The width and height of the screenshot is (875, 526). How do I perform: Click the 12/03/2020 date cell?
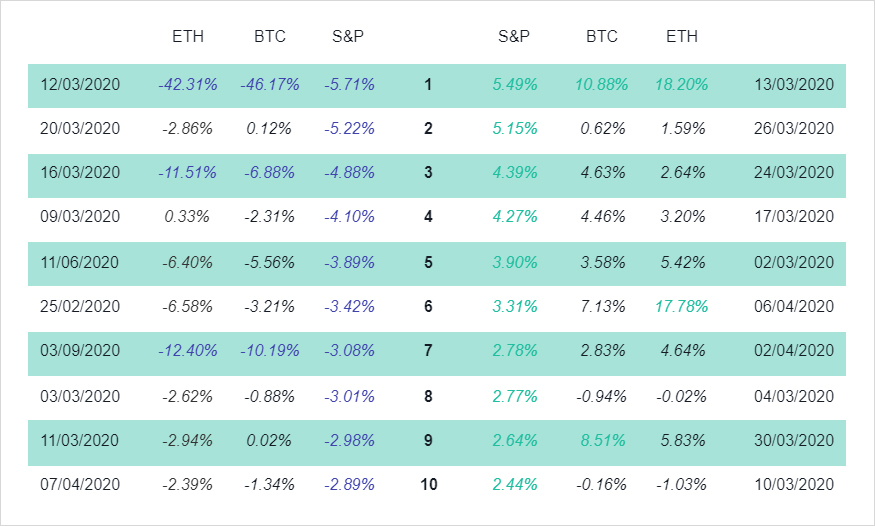(80, 85)
